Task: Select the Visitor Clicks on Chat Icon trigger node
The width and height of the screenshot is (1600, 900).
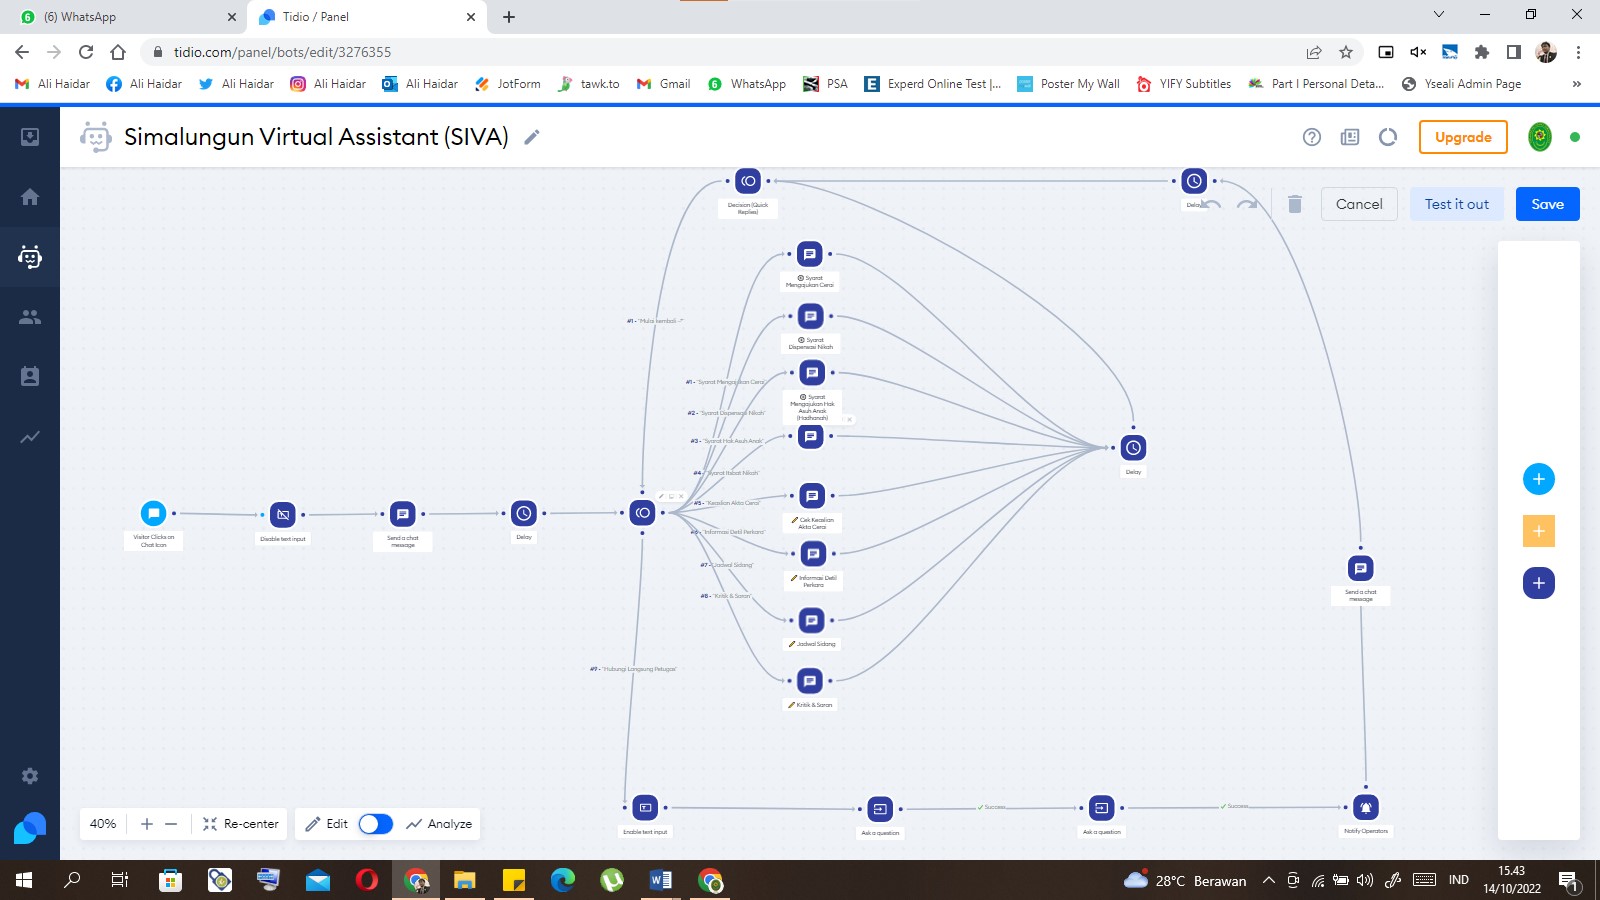Action: click(153, 513)
